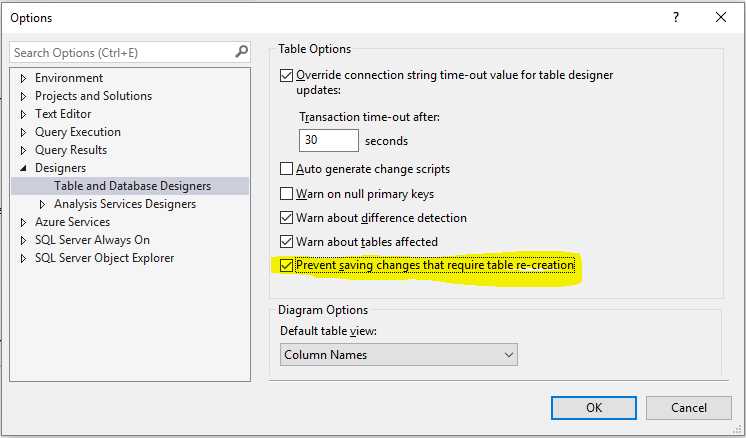The width and height of the screenshot is (746, 438).
Task: Uncheck Prevent saving changes requiring table re-creation
Action: [287, 266]
